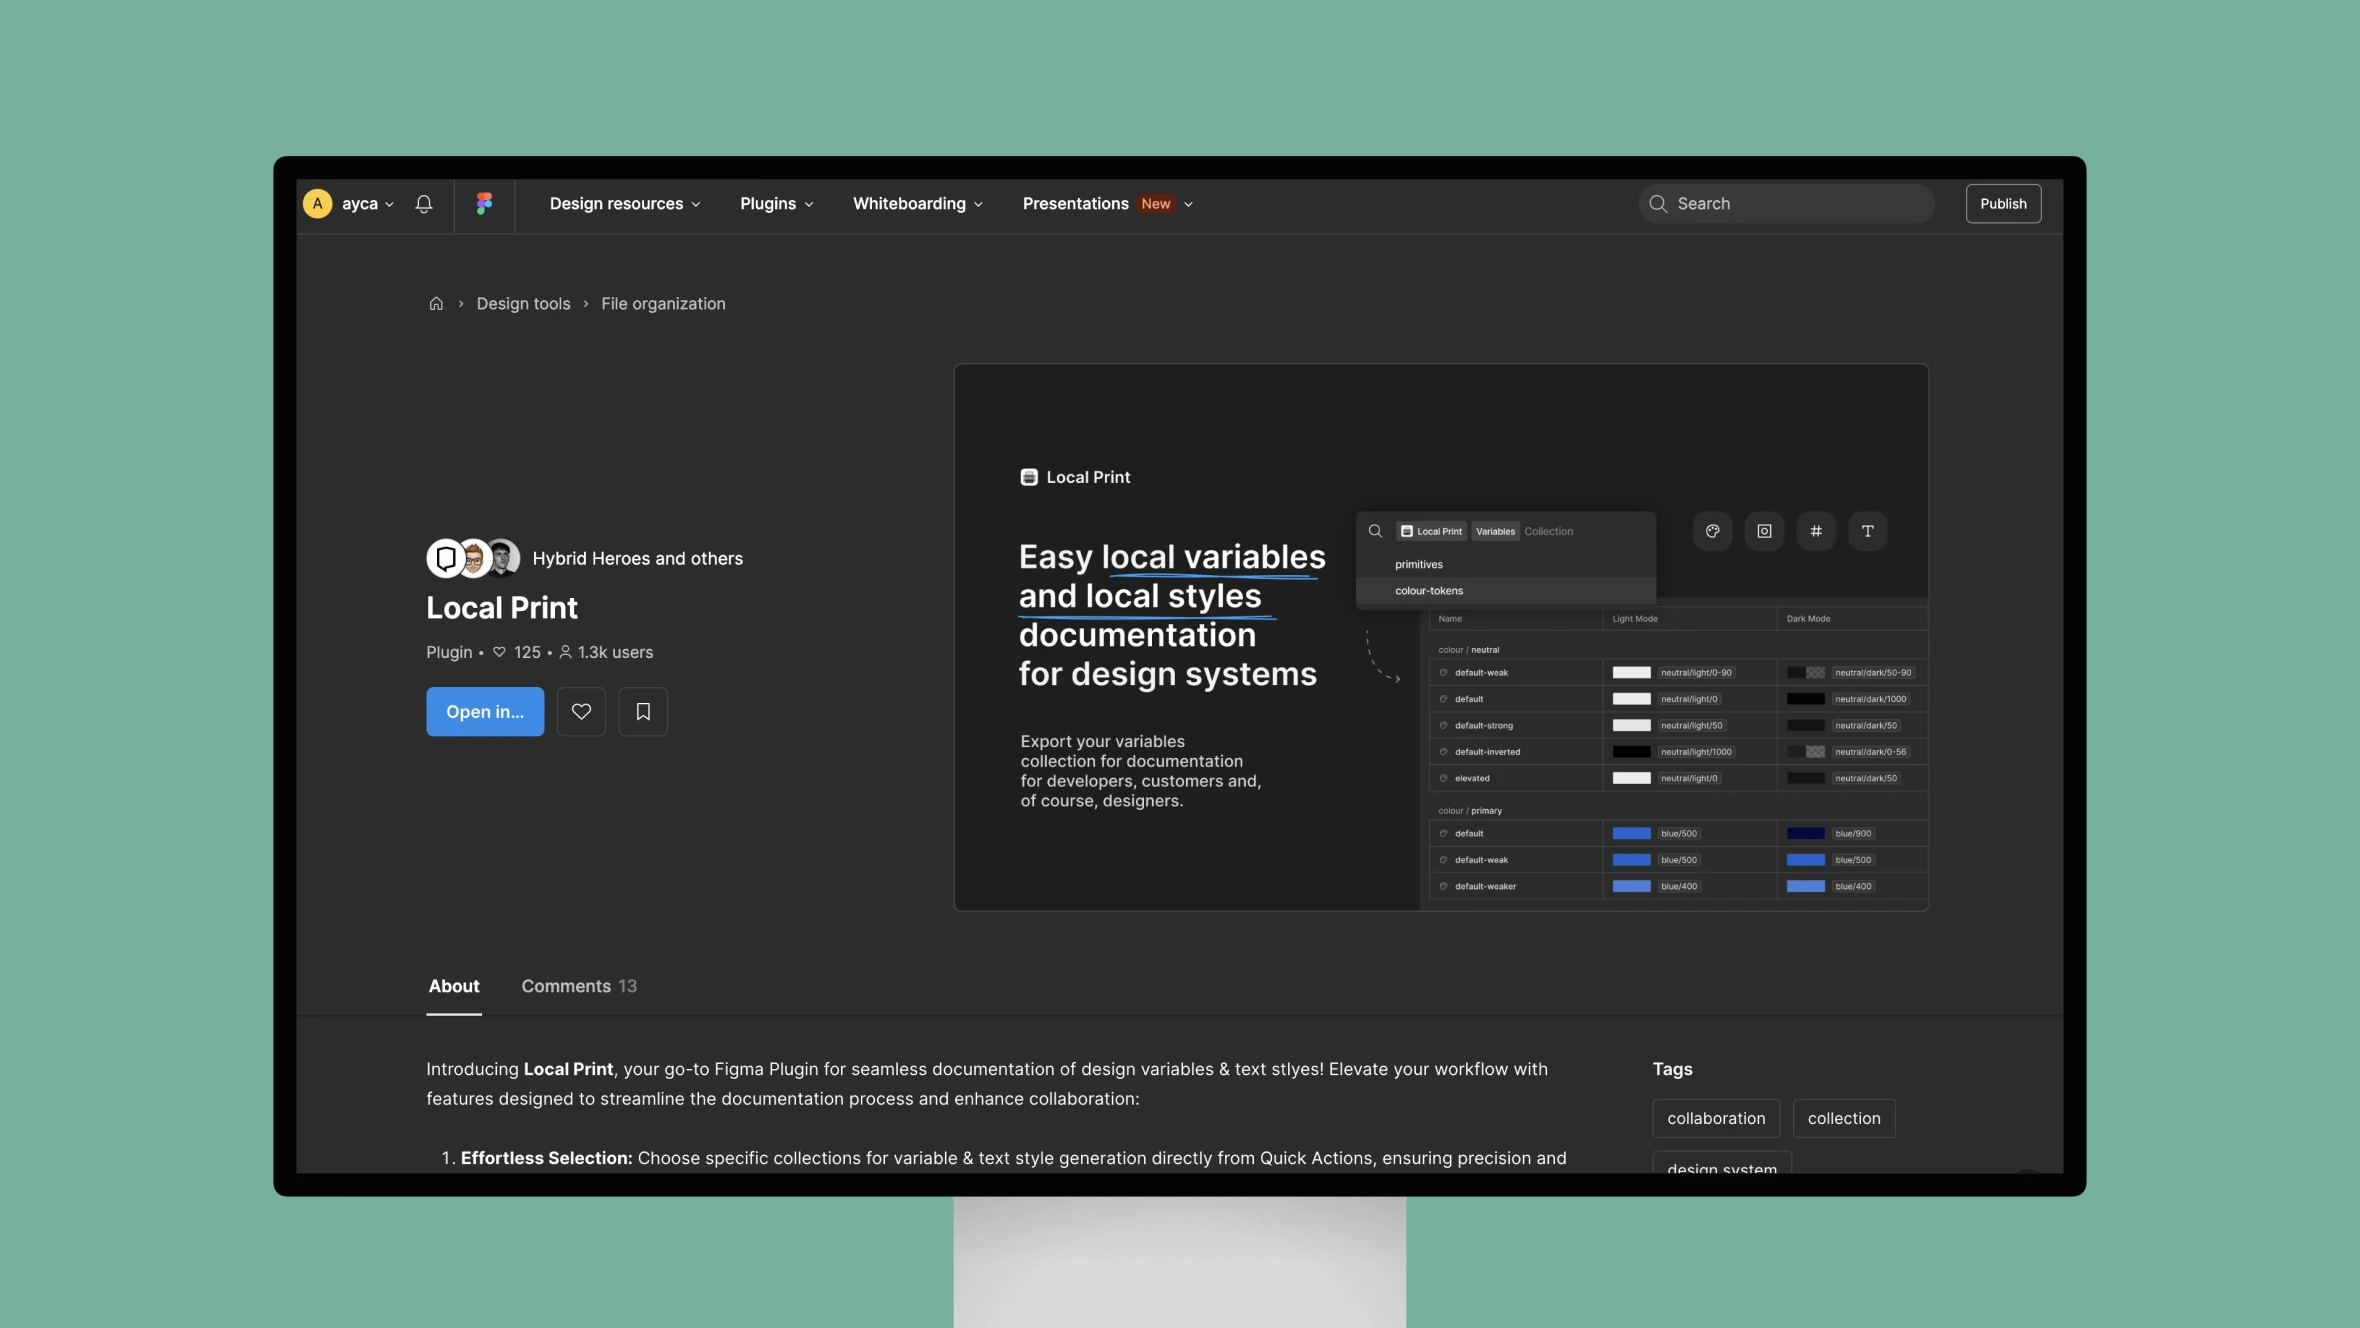The height and width of the screenshot is (1328, 2360).
Task: Expand Plugins menu
Action: [777, 204]
